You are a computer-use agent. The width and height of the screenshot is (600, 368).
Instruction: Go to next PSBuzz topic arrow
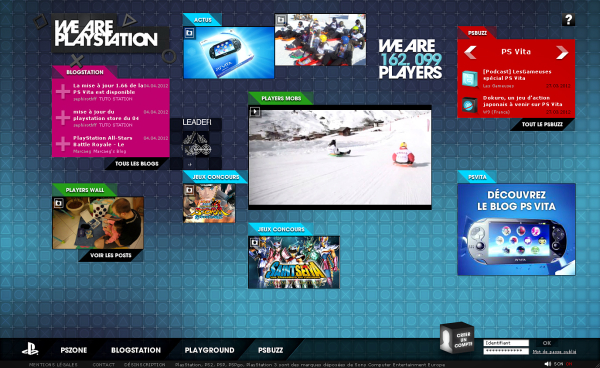pyautogui.click(x=562, y=52)
